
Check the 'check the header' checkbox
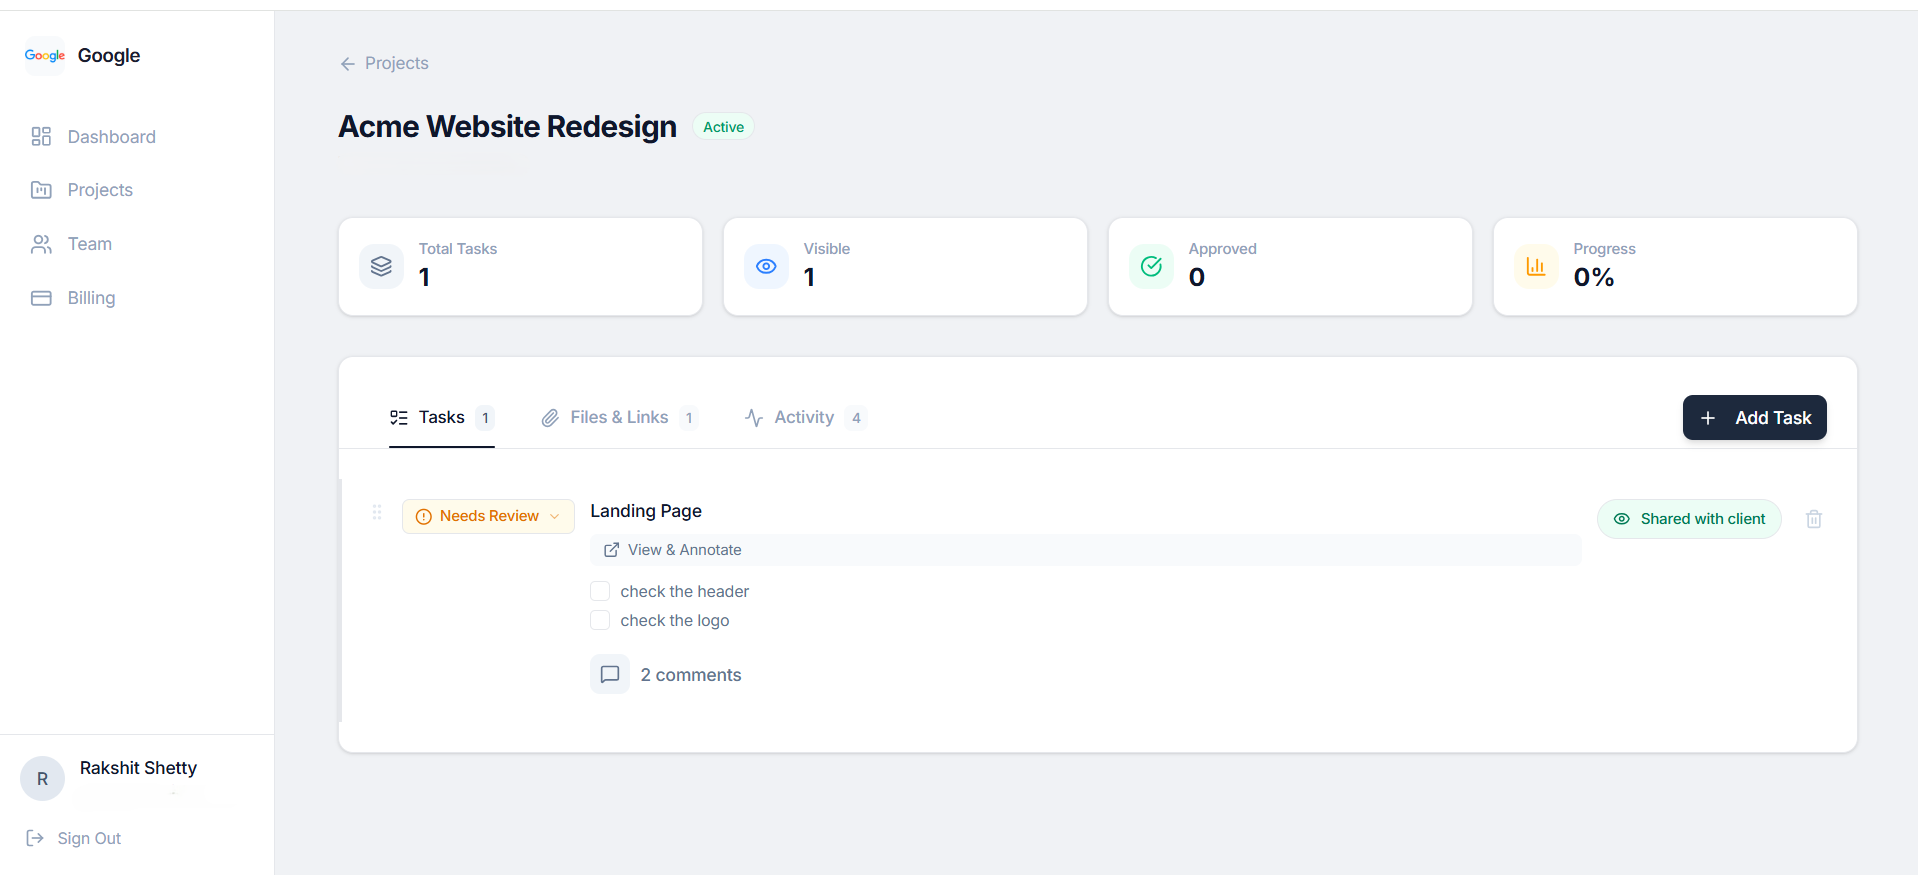pyautogui.click(x=600, y=591)
